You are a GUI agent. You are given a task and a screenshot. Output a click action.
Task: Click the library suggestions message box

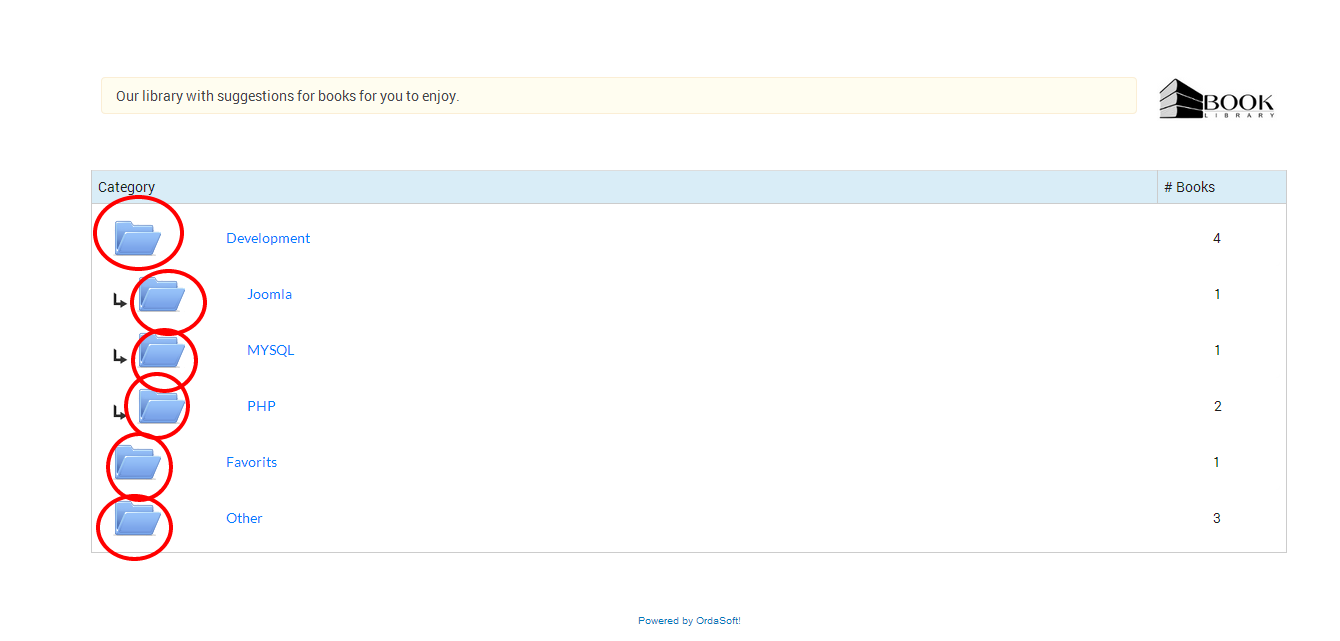618,96
